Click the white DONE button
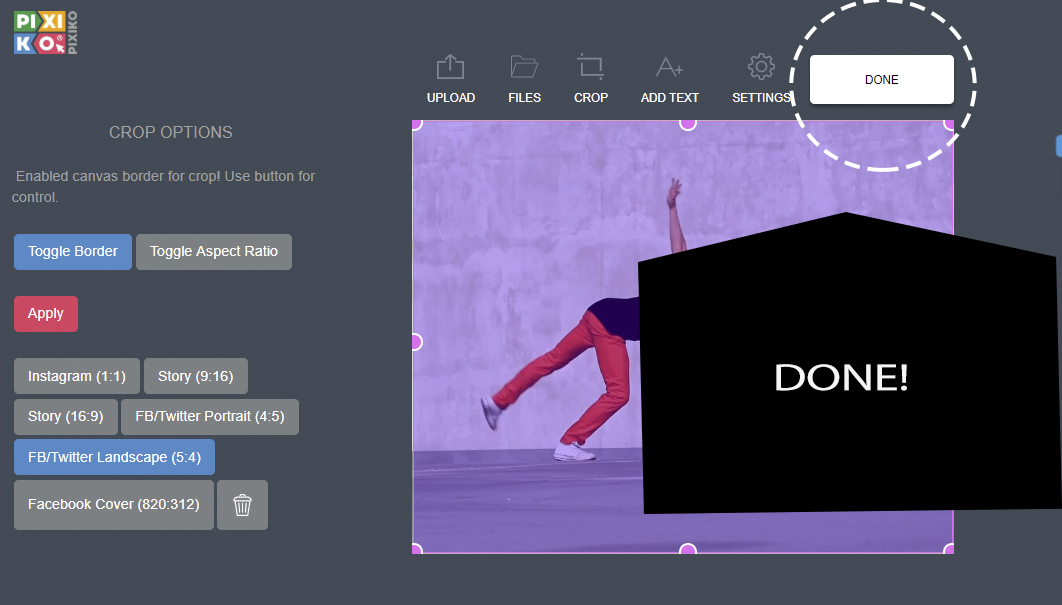The height and width of the screenshot is (605, 1062). pos(882,79)
